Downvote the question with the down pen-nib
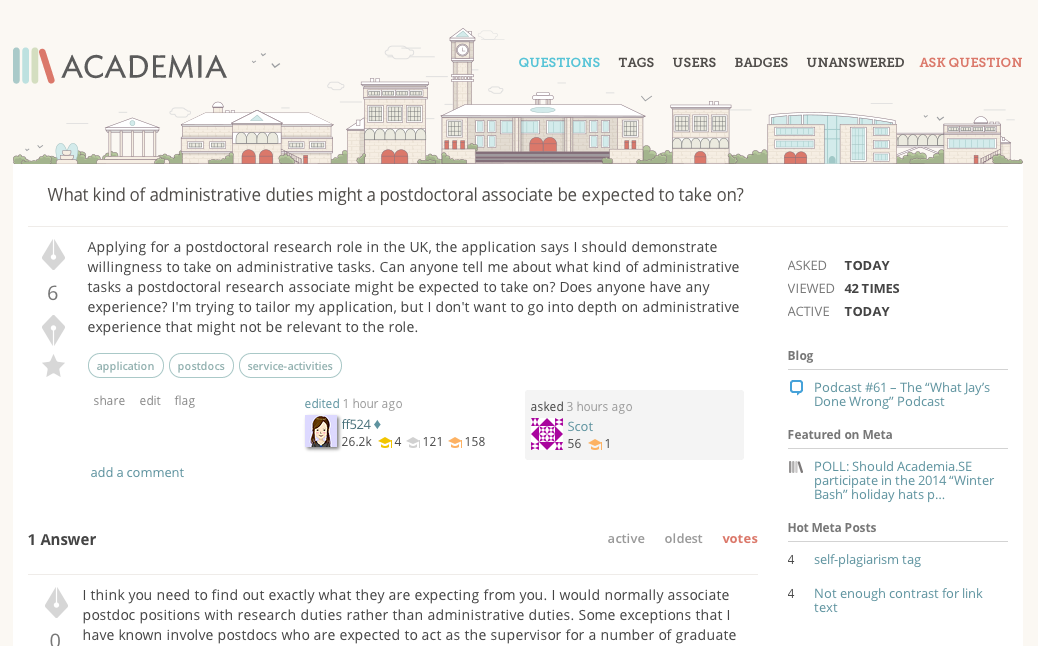Viewport: 1038px width, 646px height. [53, 330]
